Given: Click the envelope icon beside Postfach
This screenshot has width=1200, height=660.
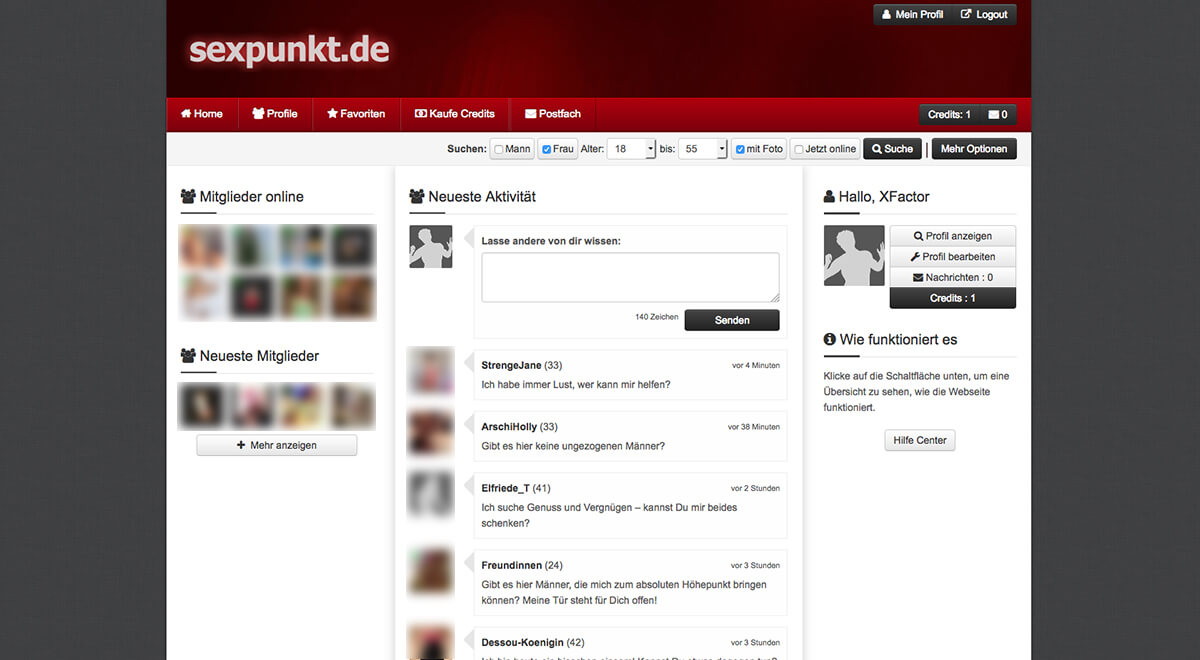Looking at the screenshot, I should (530, 114).
